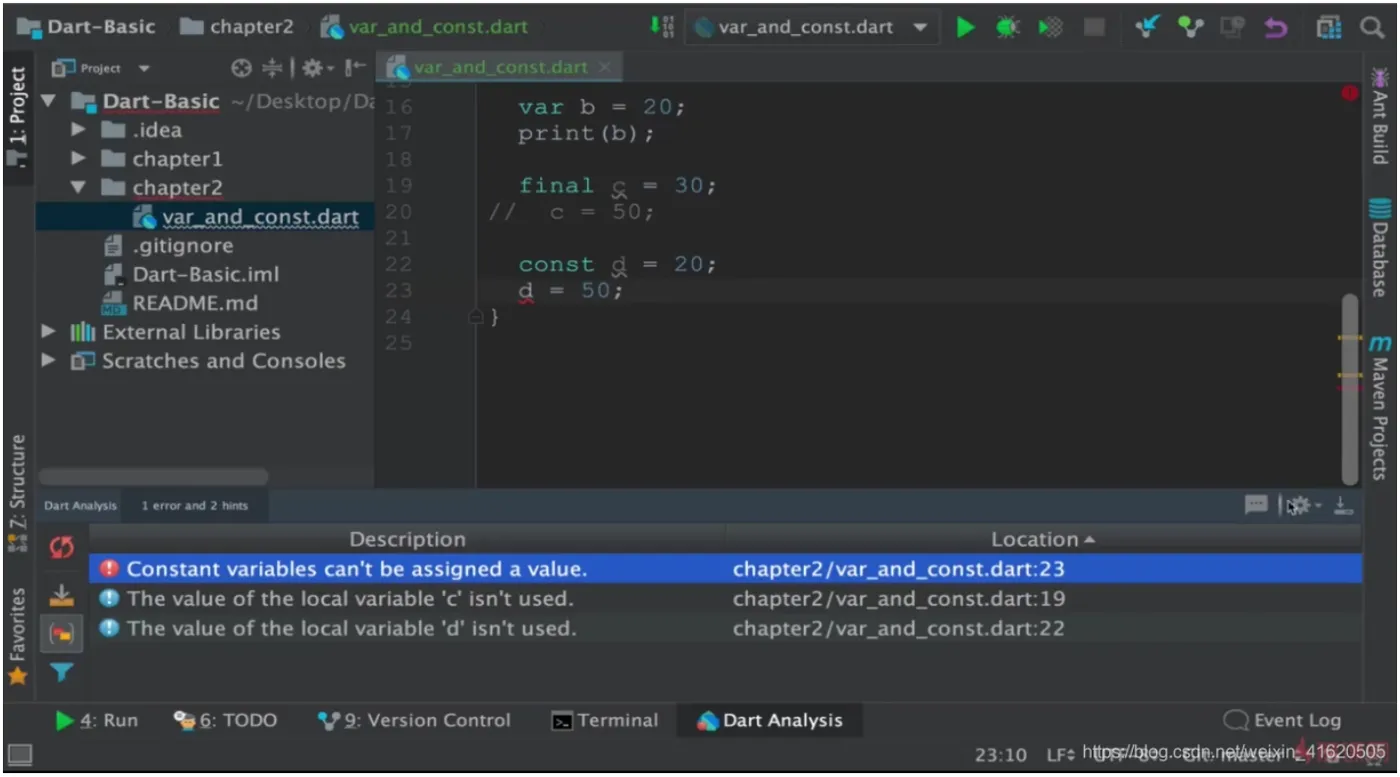Click chapter2 breadcrumb in navigation bar
Image resolution: width=1400 pixels, height=777 pixels.
(x=237, y=28)
